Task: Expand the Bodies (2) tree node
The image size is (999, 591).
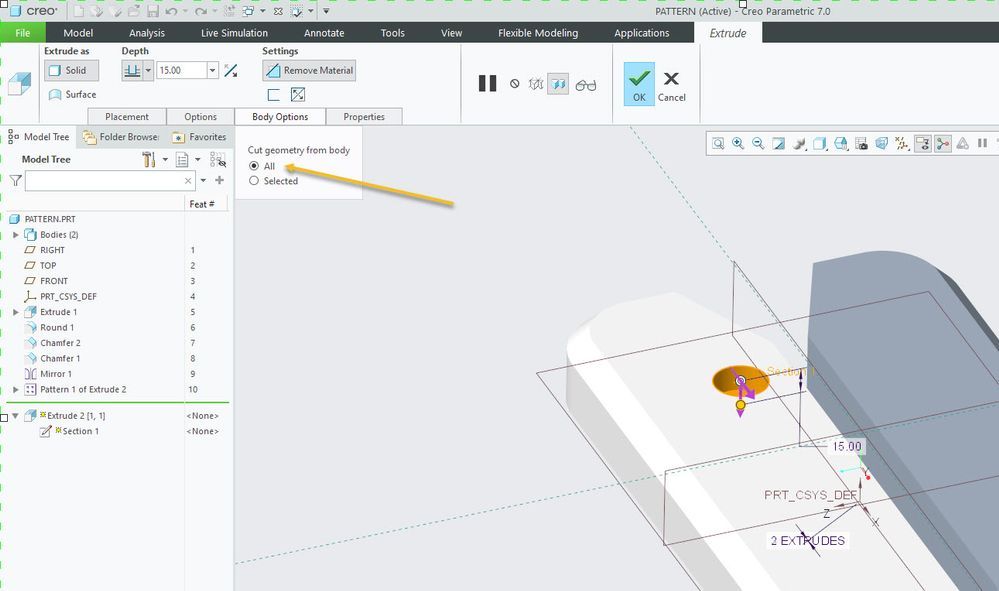Action: 16,235
